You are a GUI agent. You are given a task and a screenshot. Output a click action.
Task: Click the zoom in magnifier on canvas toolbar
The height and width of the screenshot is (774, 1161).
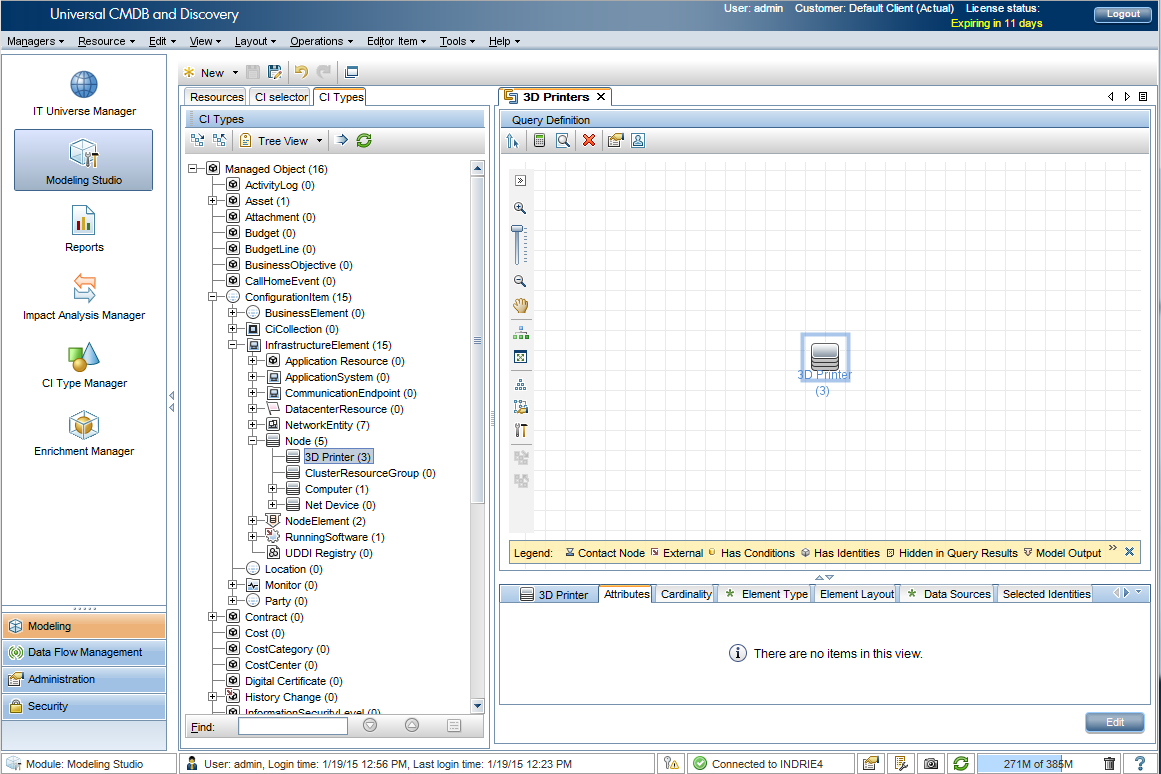(520, 208)
